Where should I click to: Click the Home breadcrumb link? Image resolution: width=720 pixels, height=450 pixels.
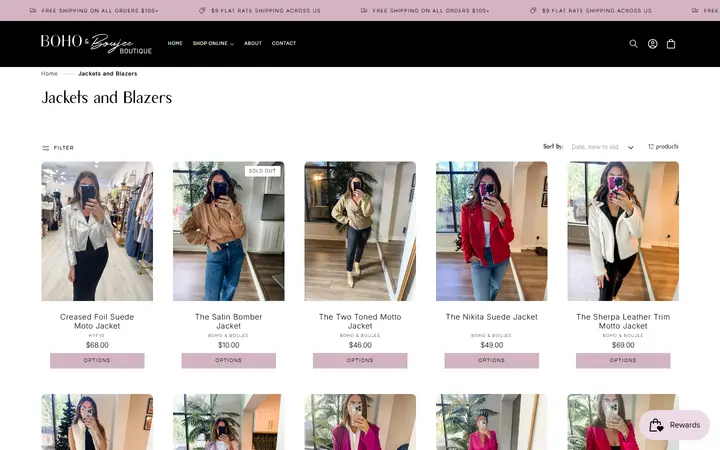[x=49, y=73]
